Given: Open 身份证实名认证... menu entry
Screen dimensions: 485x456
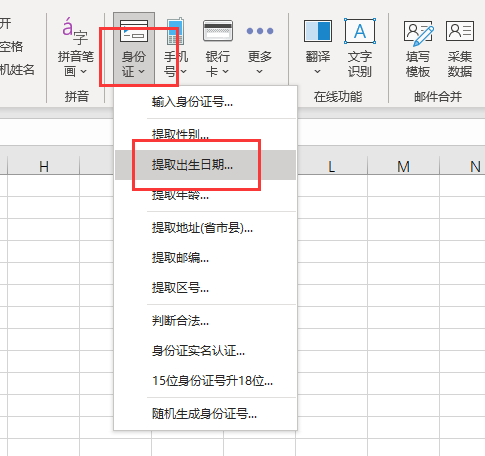Looking at the screenshot, I should click(205, 351).
